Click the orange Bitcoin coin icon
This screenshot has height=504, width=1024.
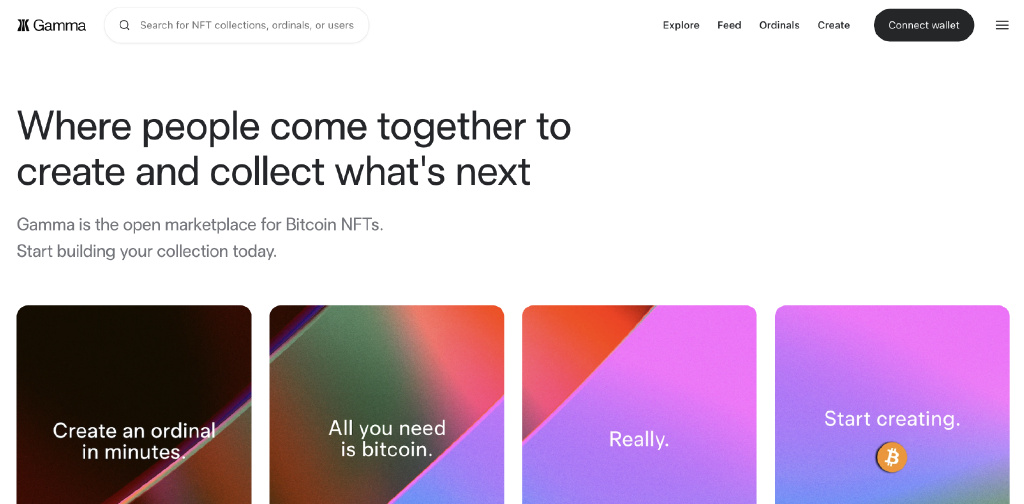pyautogui.click(x=891, y=458)
